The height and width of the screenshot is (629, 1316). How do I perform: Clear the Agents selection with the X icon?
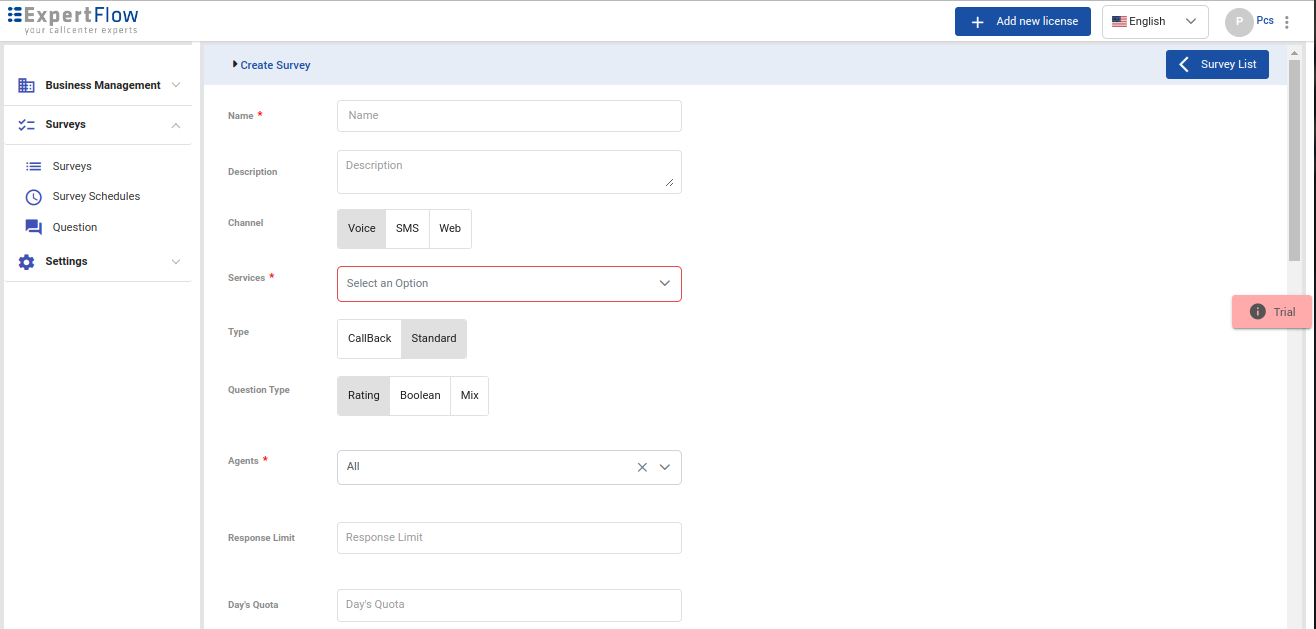click(642, 467)
